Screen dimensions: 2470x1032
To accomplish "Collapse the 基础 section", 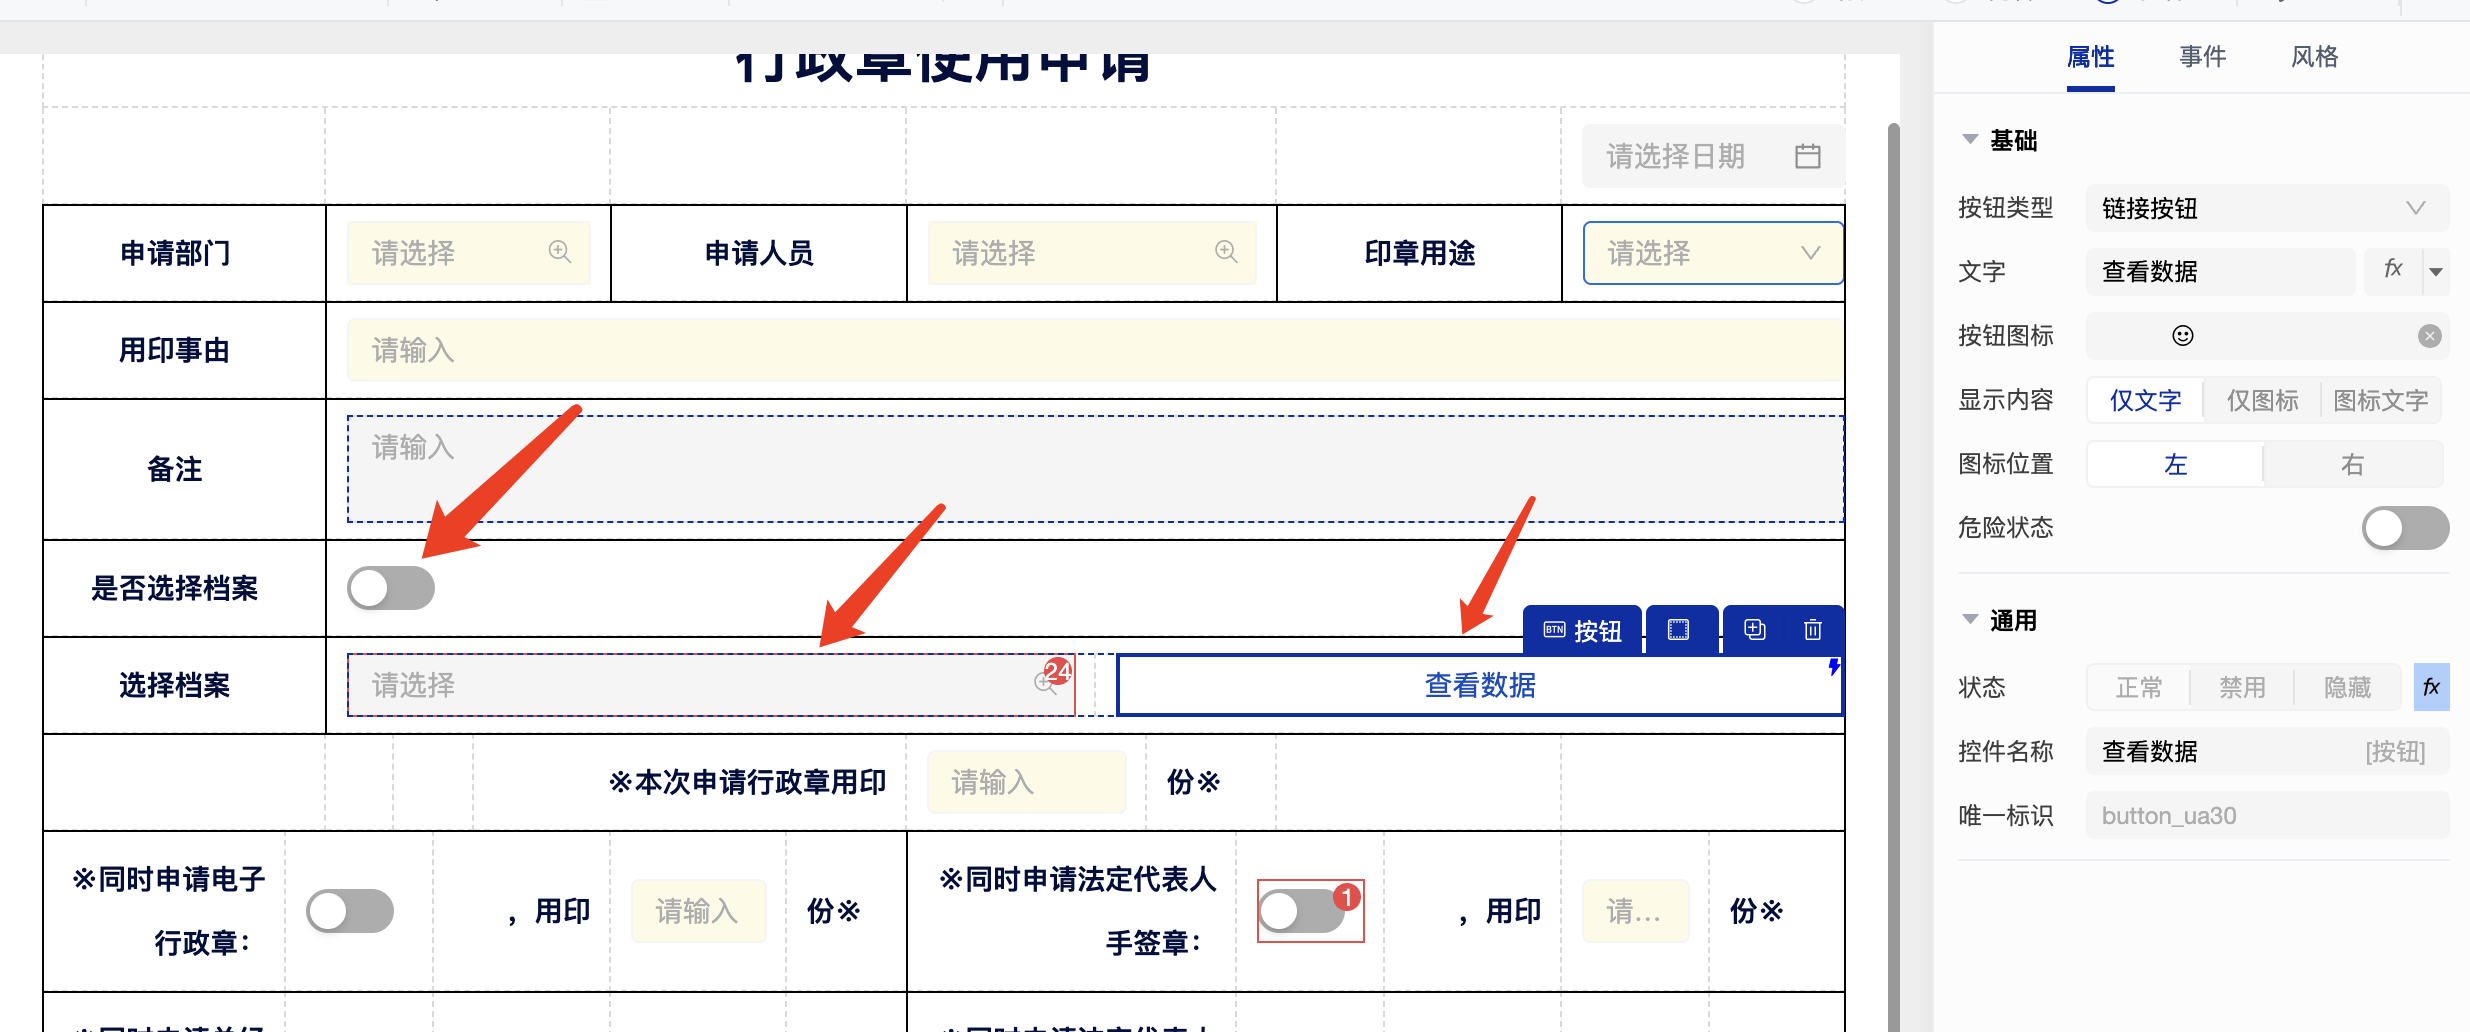I will coord(1970,140).
